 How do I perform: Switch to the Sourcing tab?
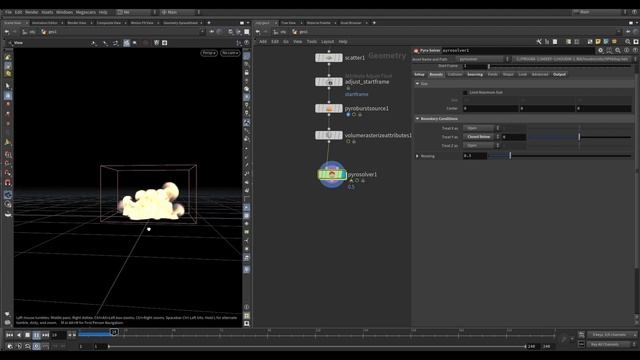(475, 74)
